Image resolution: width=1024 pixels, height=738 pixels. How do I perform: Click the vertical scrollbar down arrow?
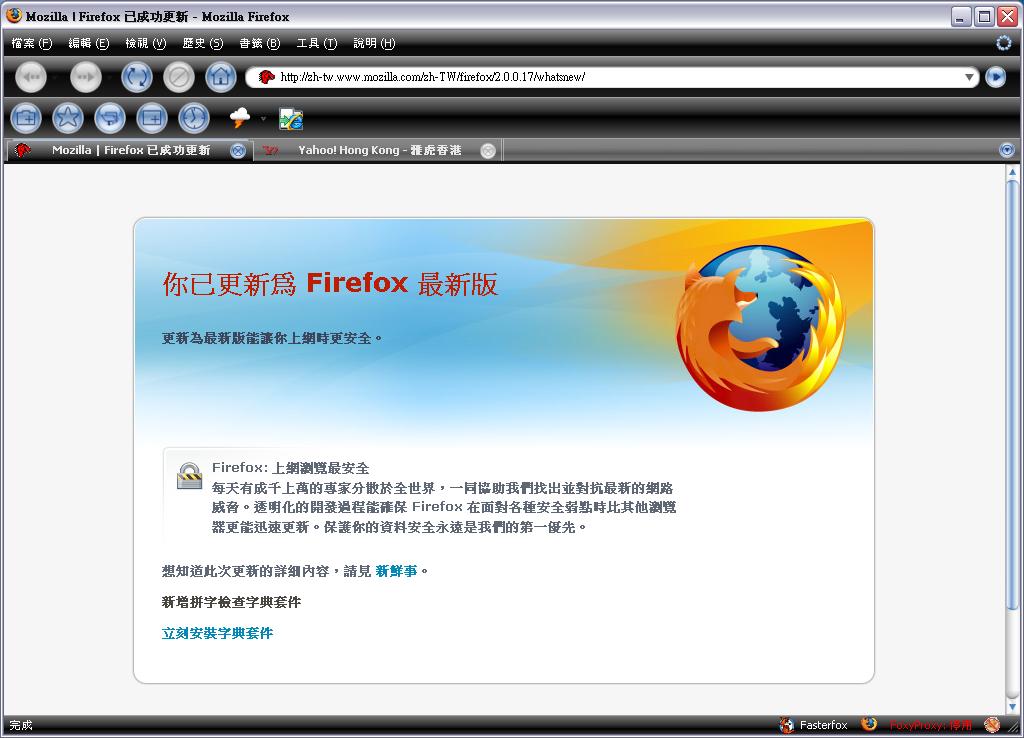[x=1012, y=706]
